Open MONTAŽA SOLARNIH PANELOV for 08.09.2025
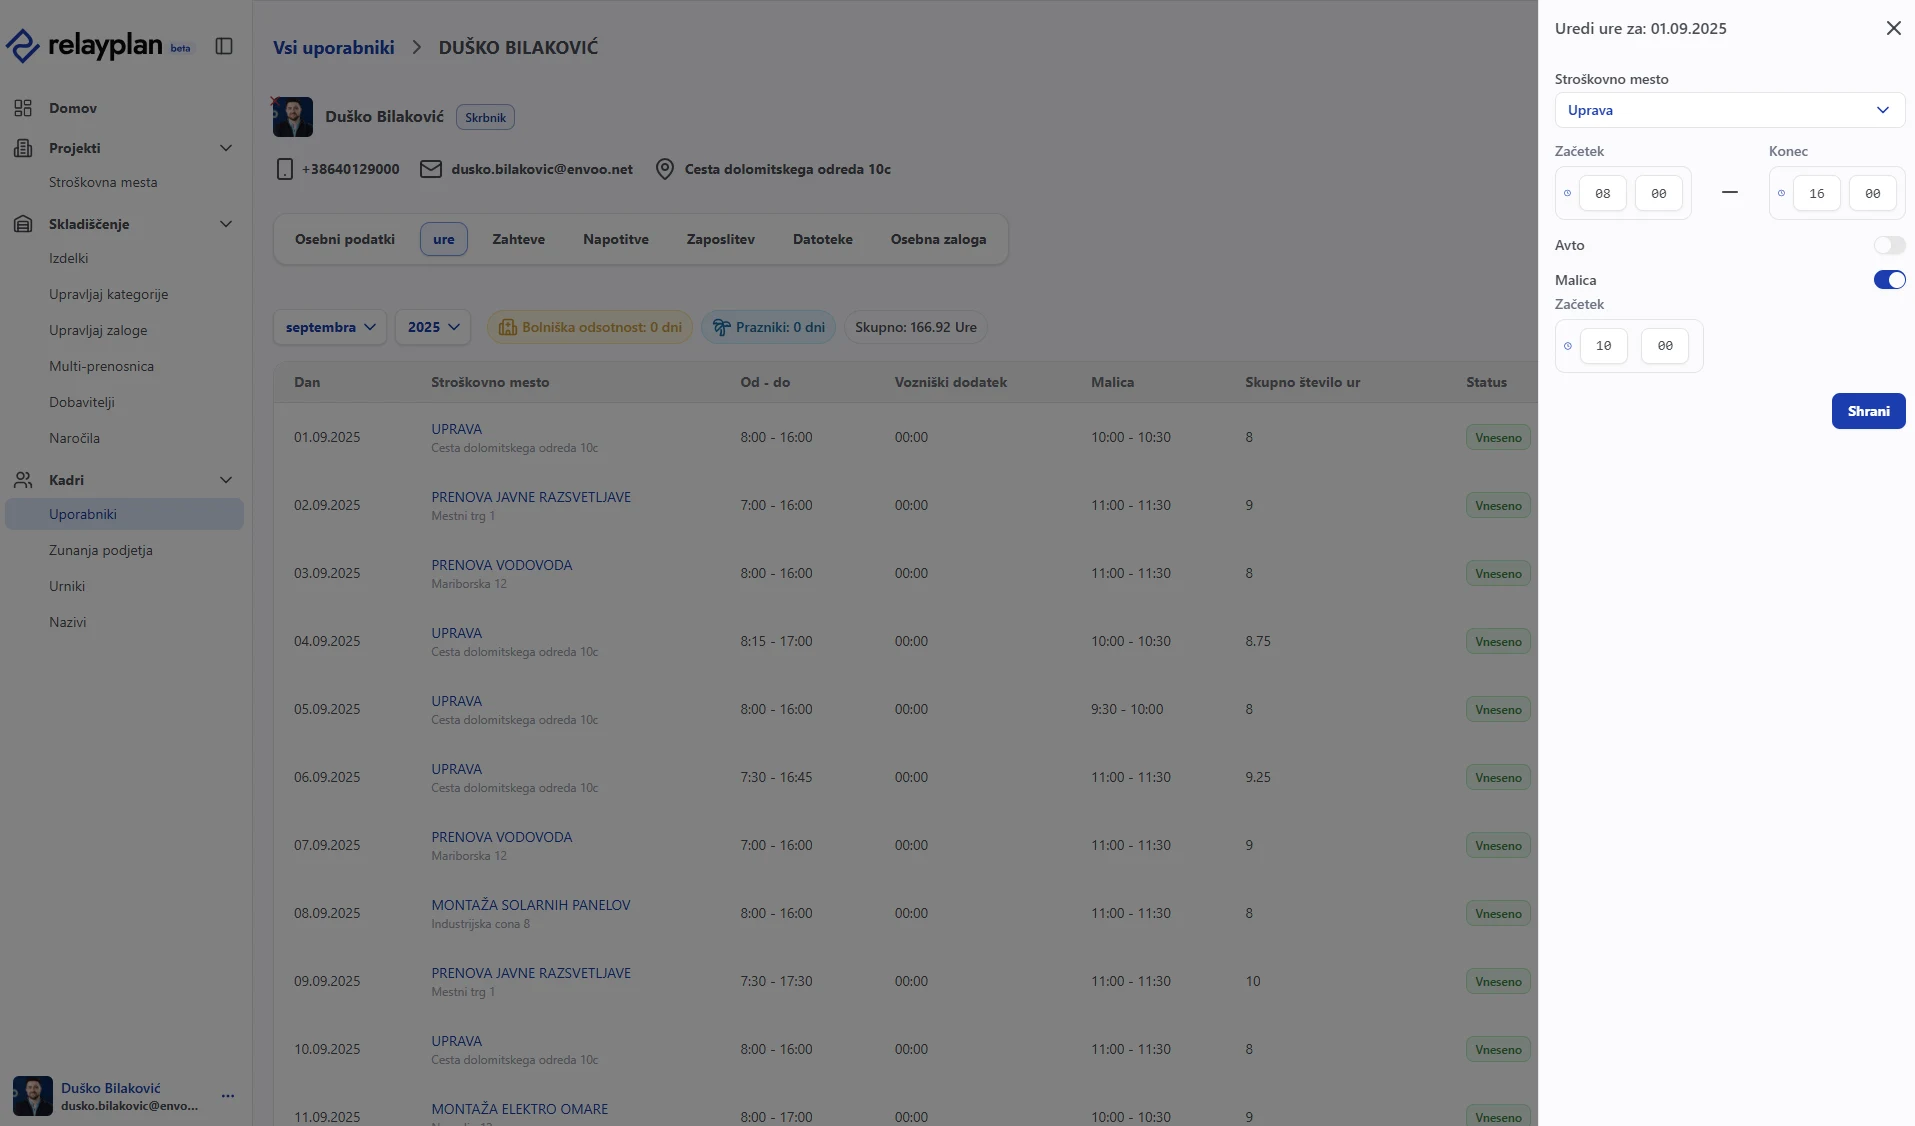 [531, 905]
